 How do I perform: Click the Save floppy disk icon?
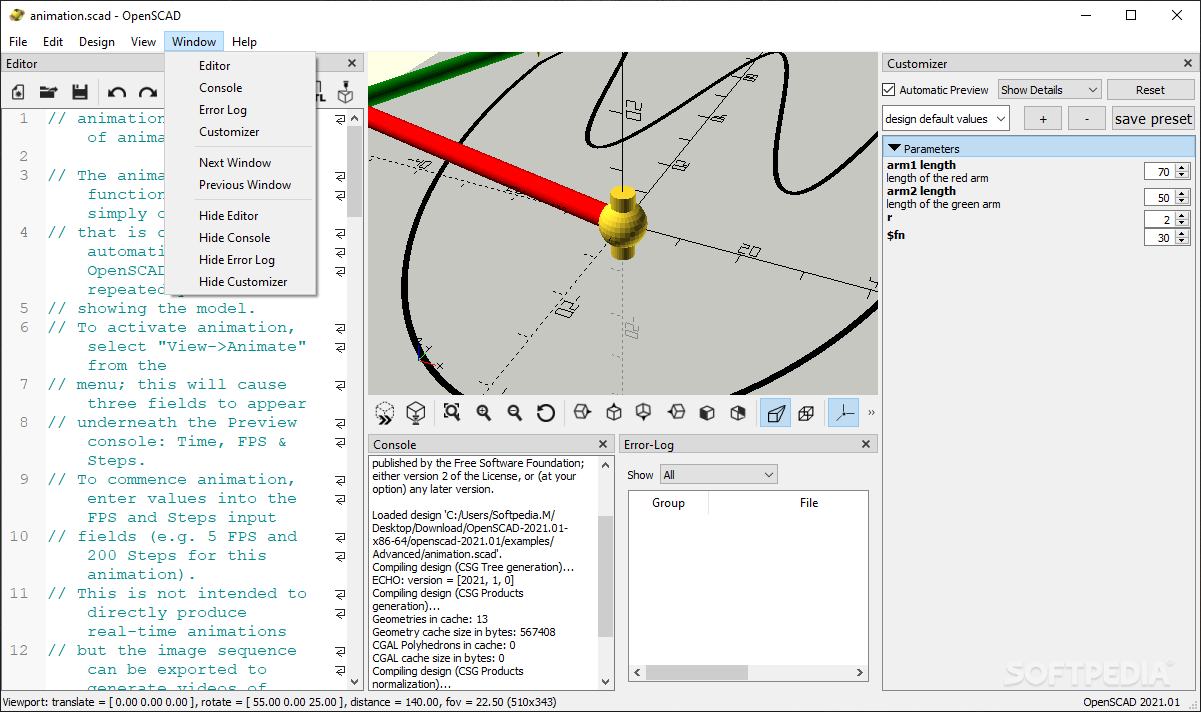(79, 92)
